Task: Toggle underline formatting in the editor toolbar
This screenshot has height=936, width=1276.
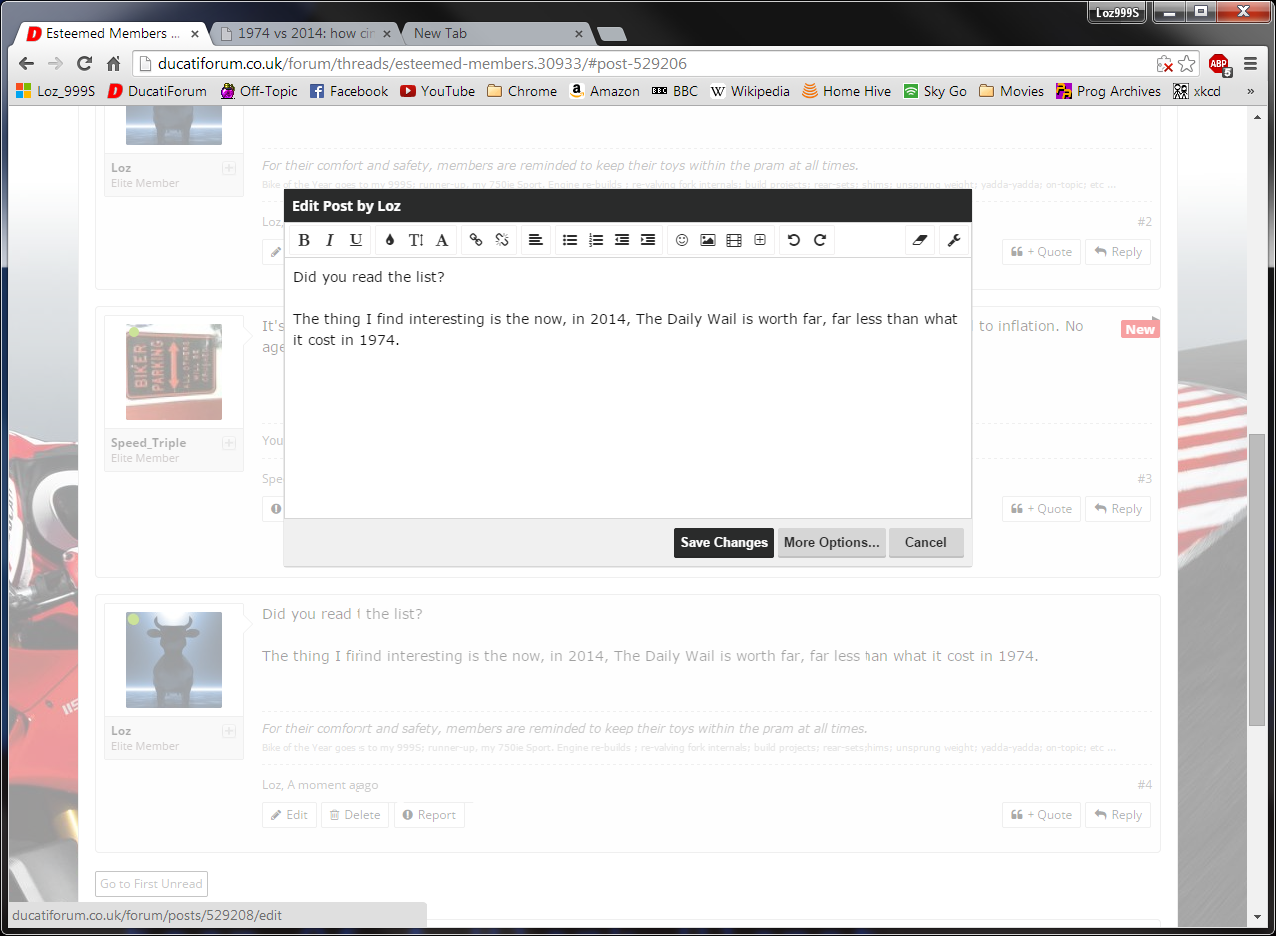Action: coord(356,240)
